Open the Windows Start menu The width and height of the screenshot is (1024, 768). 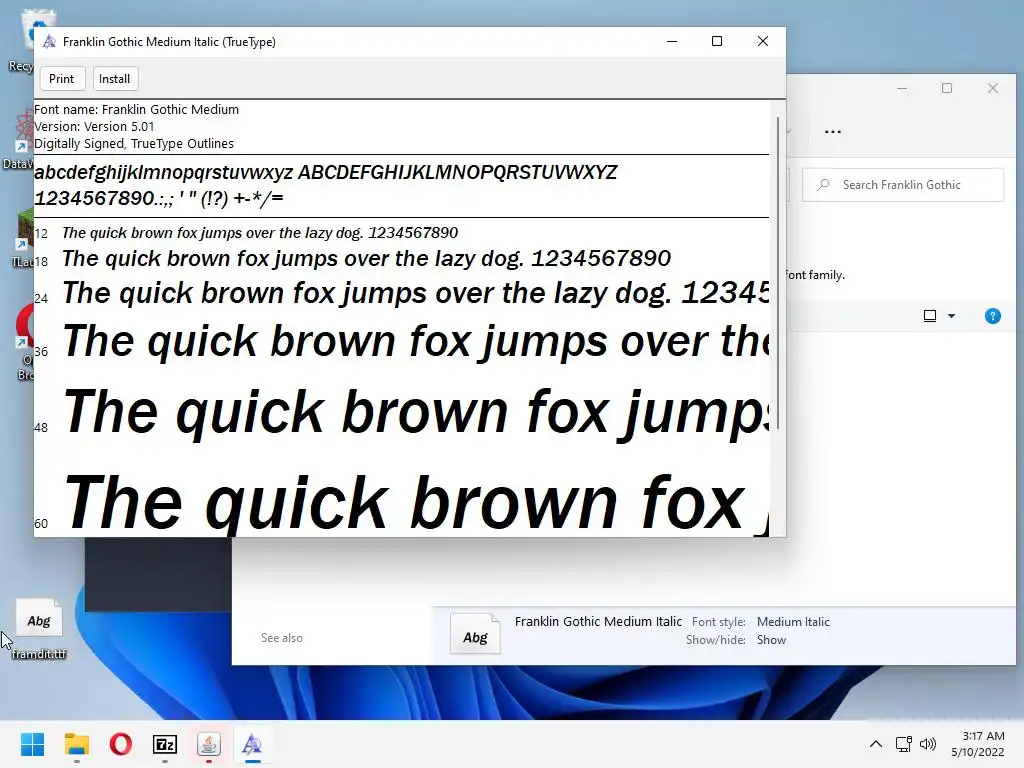[x=33, y=744]
